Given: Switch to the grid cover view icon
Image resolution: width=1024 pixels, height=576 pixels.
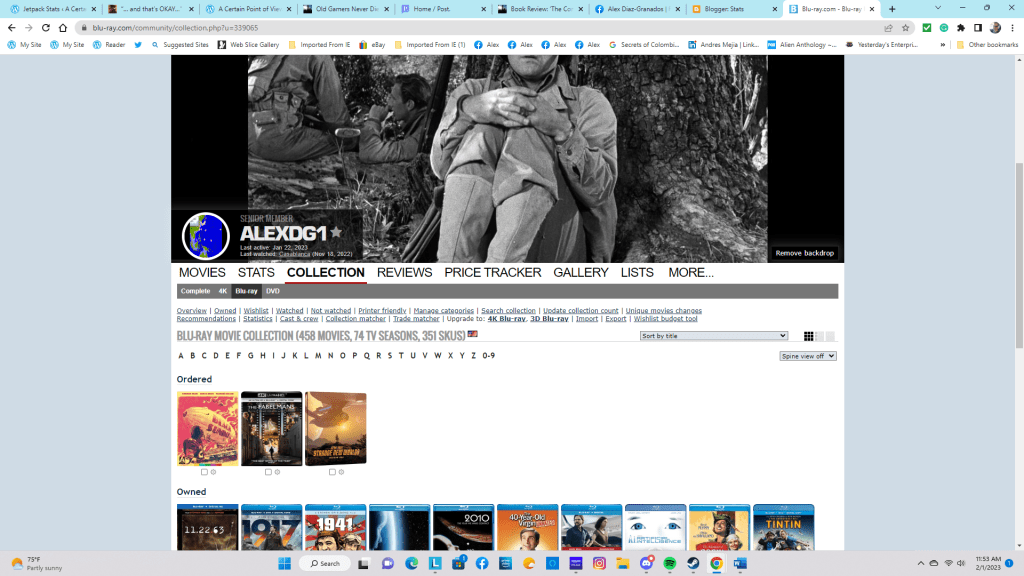Looking at the screenshot, I should [808, 336].
